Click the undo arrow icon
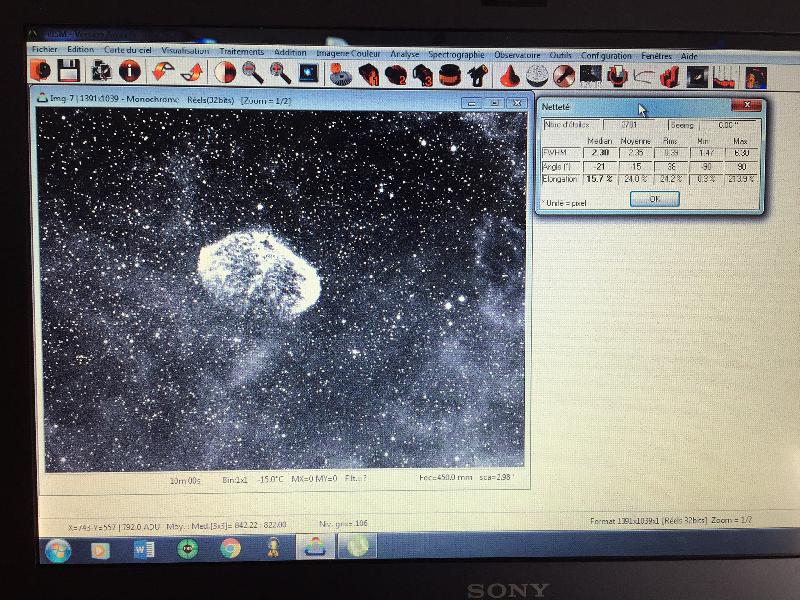Screen dimensions: 800x600 (164, 71)
